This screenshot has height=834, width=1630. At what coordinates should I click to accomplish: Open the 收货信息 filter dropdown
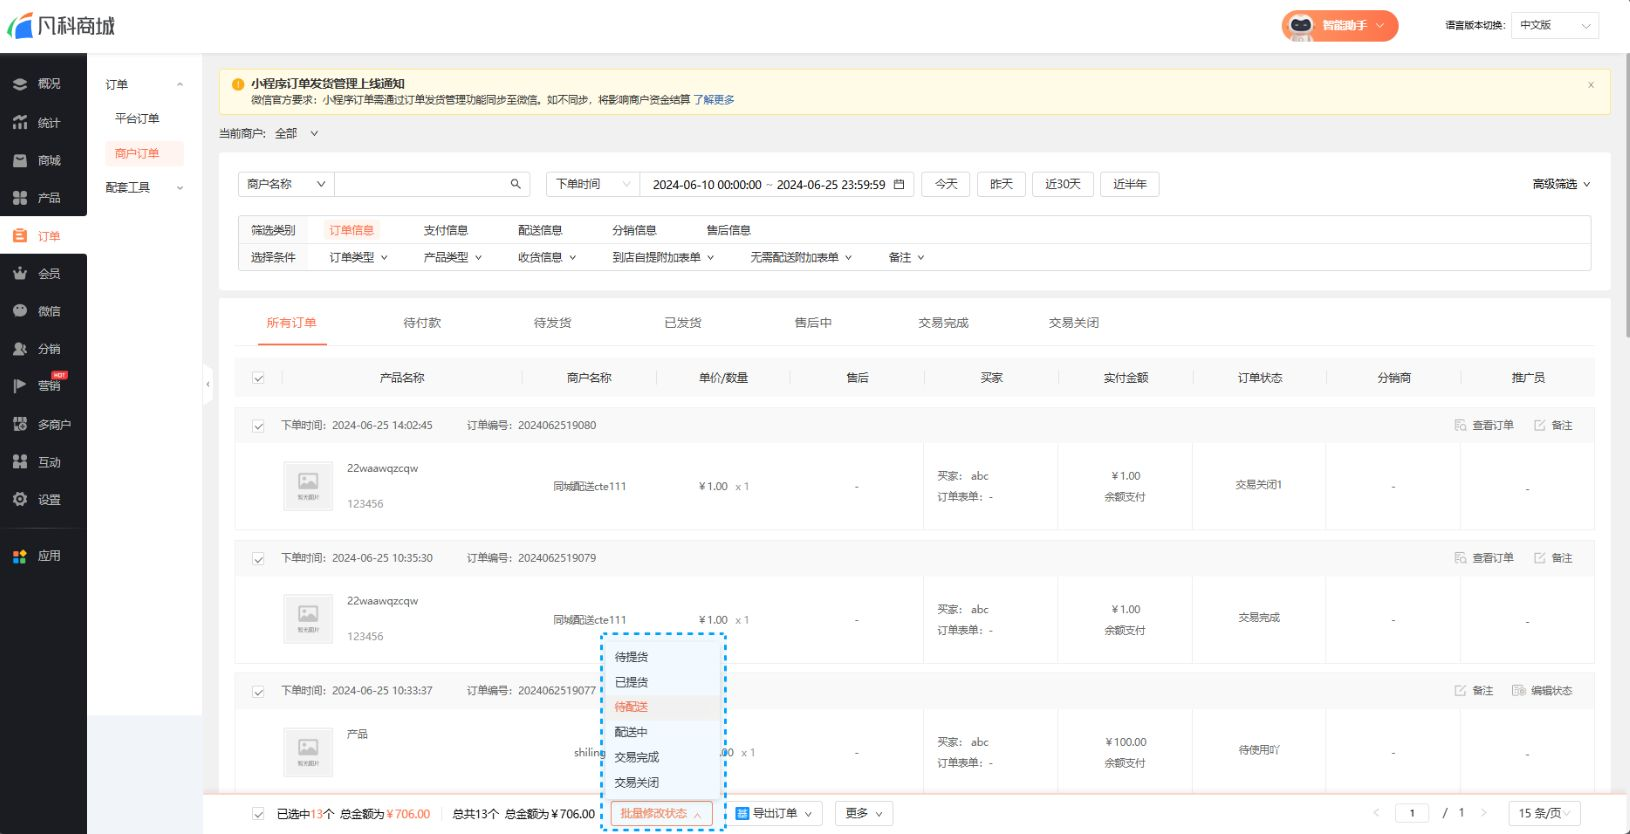point(547,257)
